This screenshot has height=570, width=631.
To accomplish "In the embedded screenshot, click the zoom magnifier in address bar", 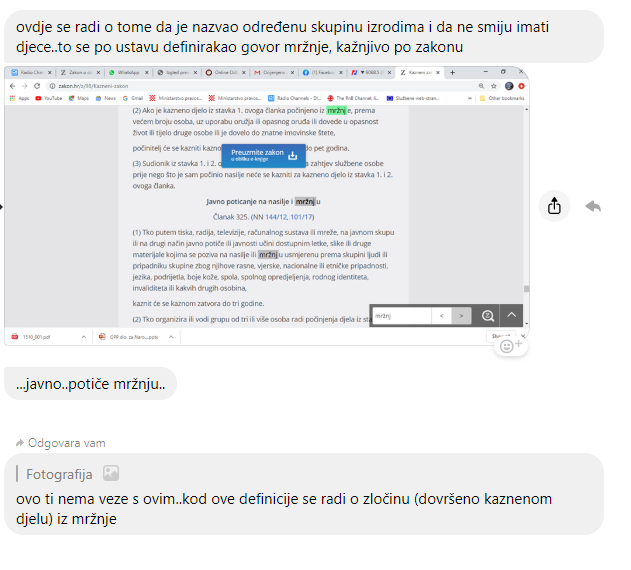I will click(481, 86).
